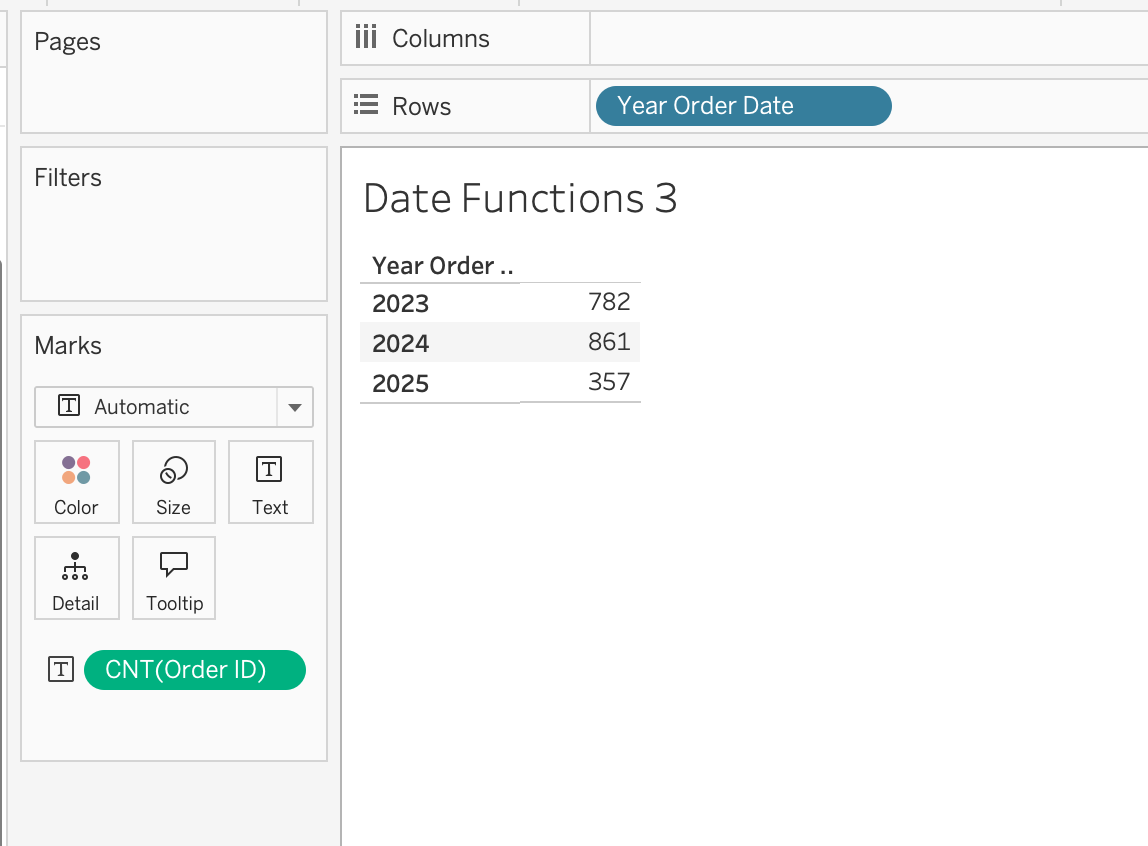Image resolution: width=1148 pixels, height=846 pixels.
Task: Select the 357 value cell
Action: tap(608, 382)
